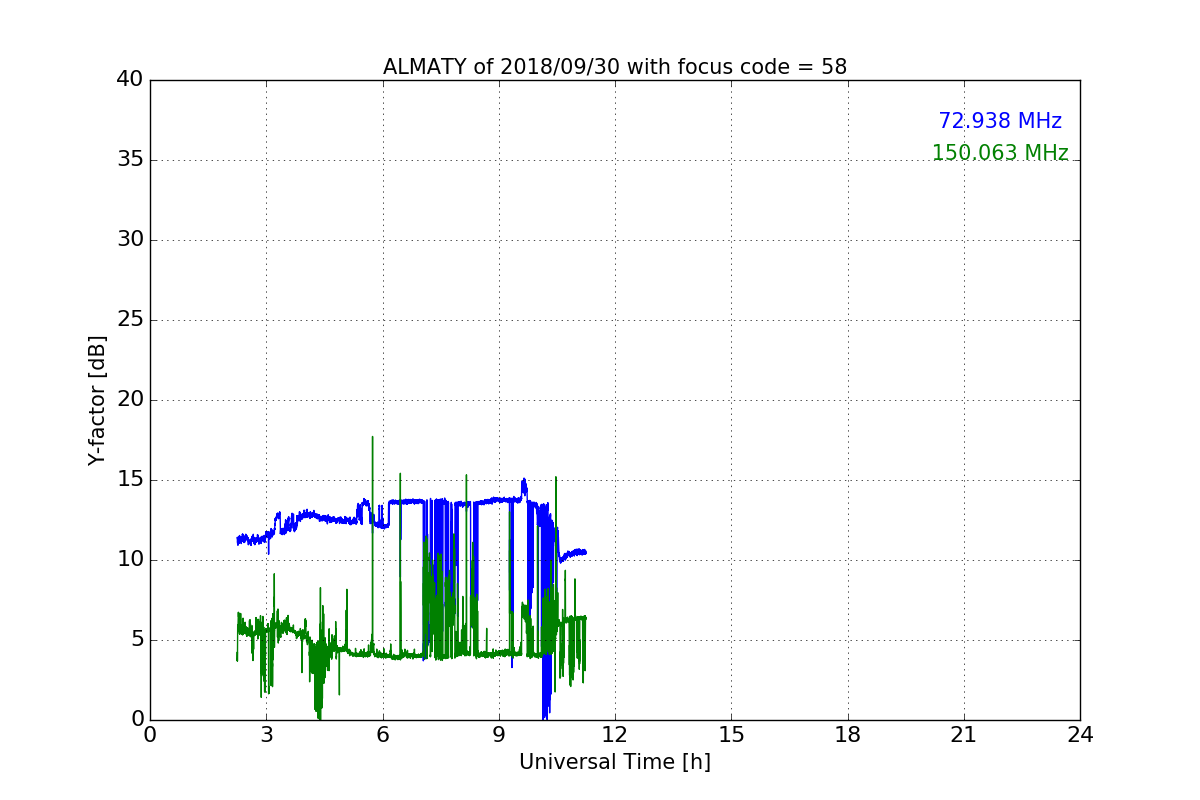Click y-axis tick label 20

(130, 400)
